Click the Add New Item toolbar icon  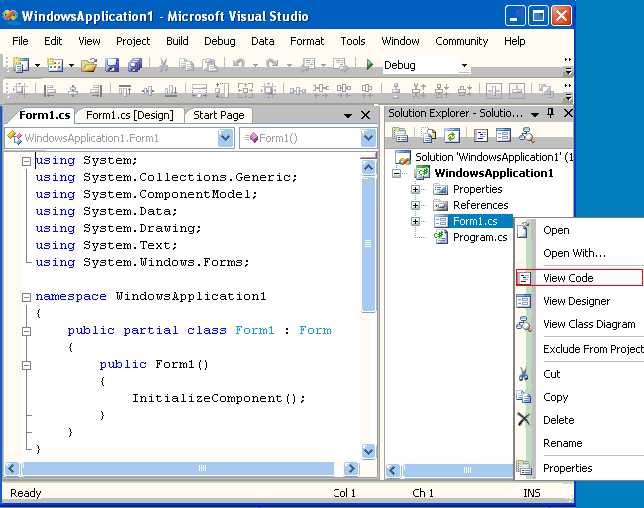(55, 65)
